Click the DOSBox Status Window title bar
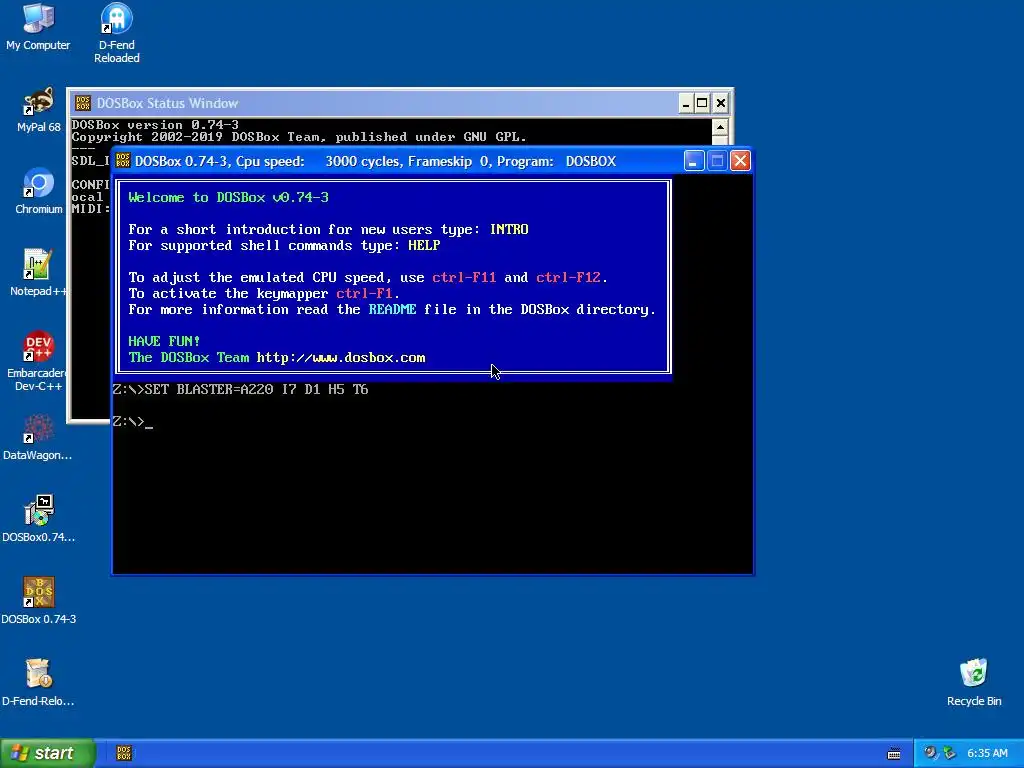Screen dimensions: 1024x768 pos(400,103)
